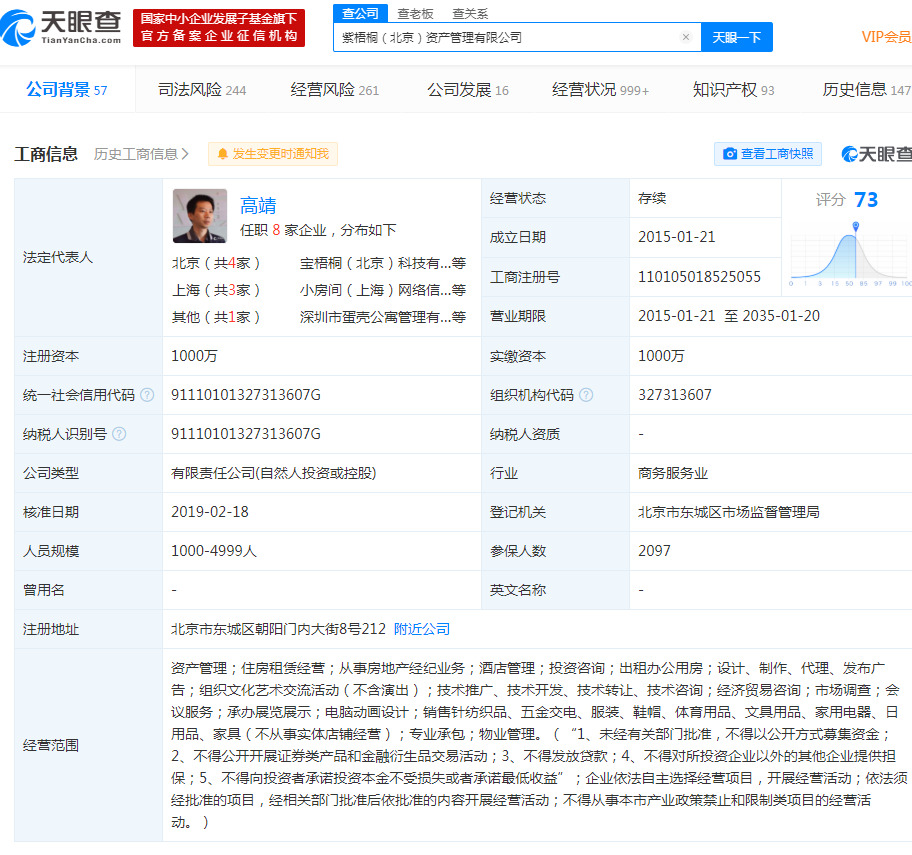Click the 人员规模 value 1000-4999人
The height and width of the screenshot is (855, 912).
tap(213, 551)
